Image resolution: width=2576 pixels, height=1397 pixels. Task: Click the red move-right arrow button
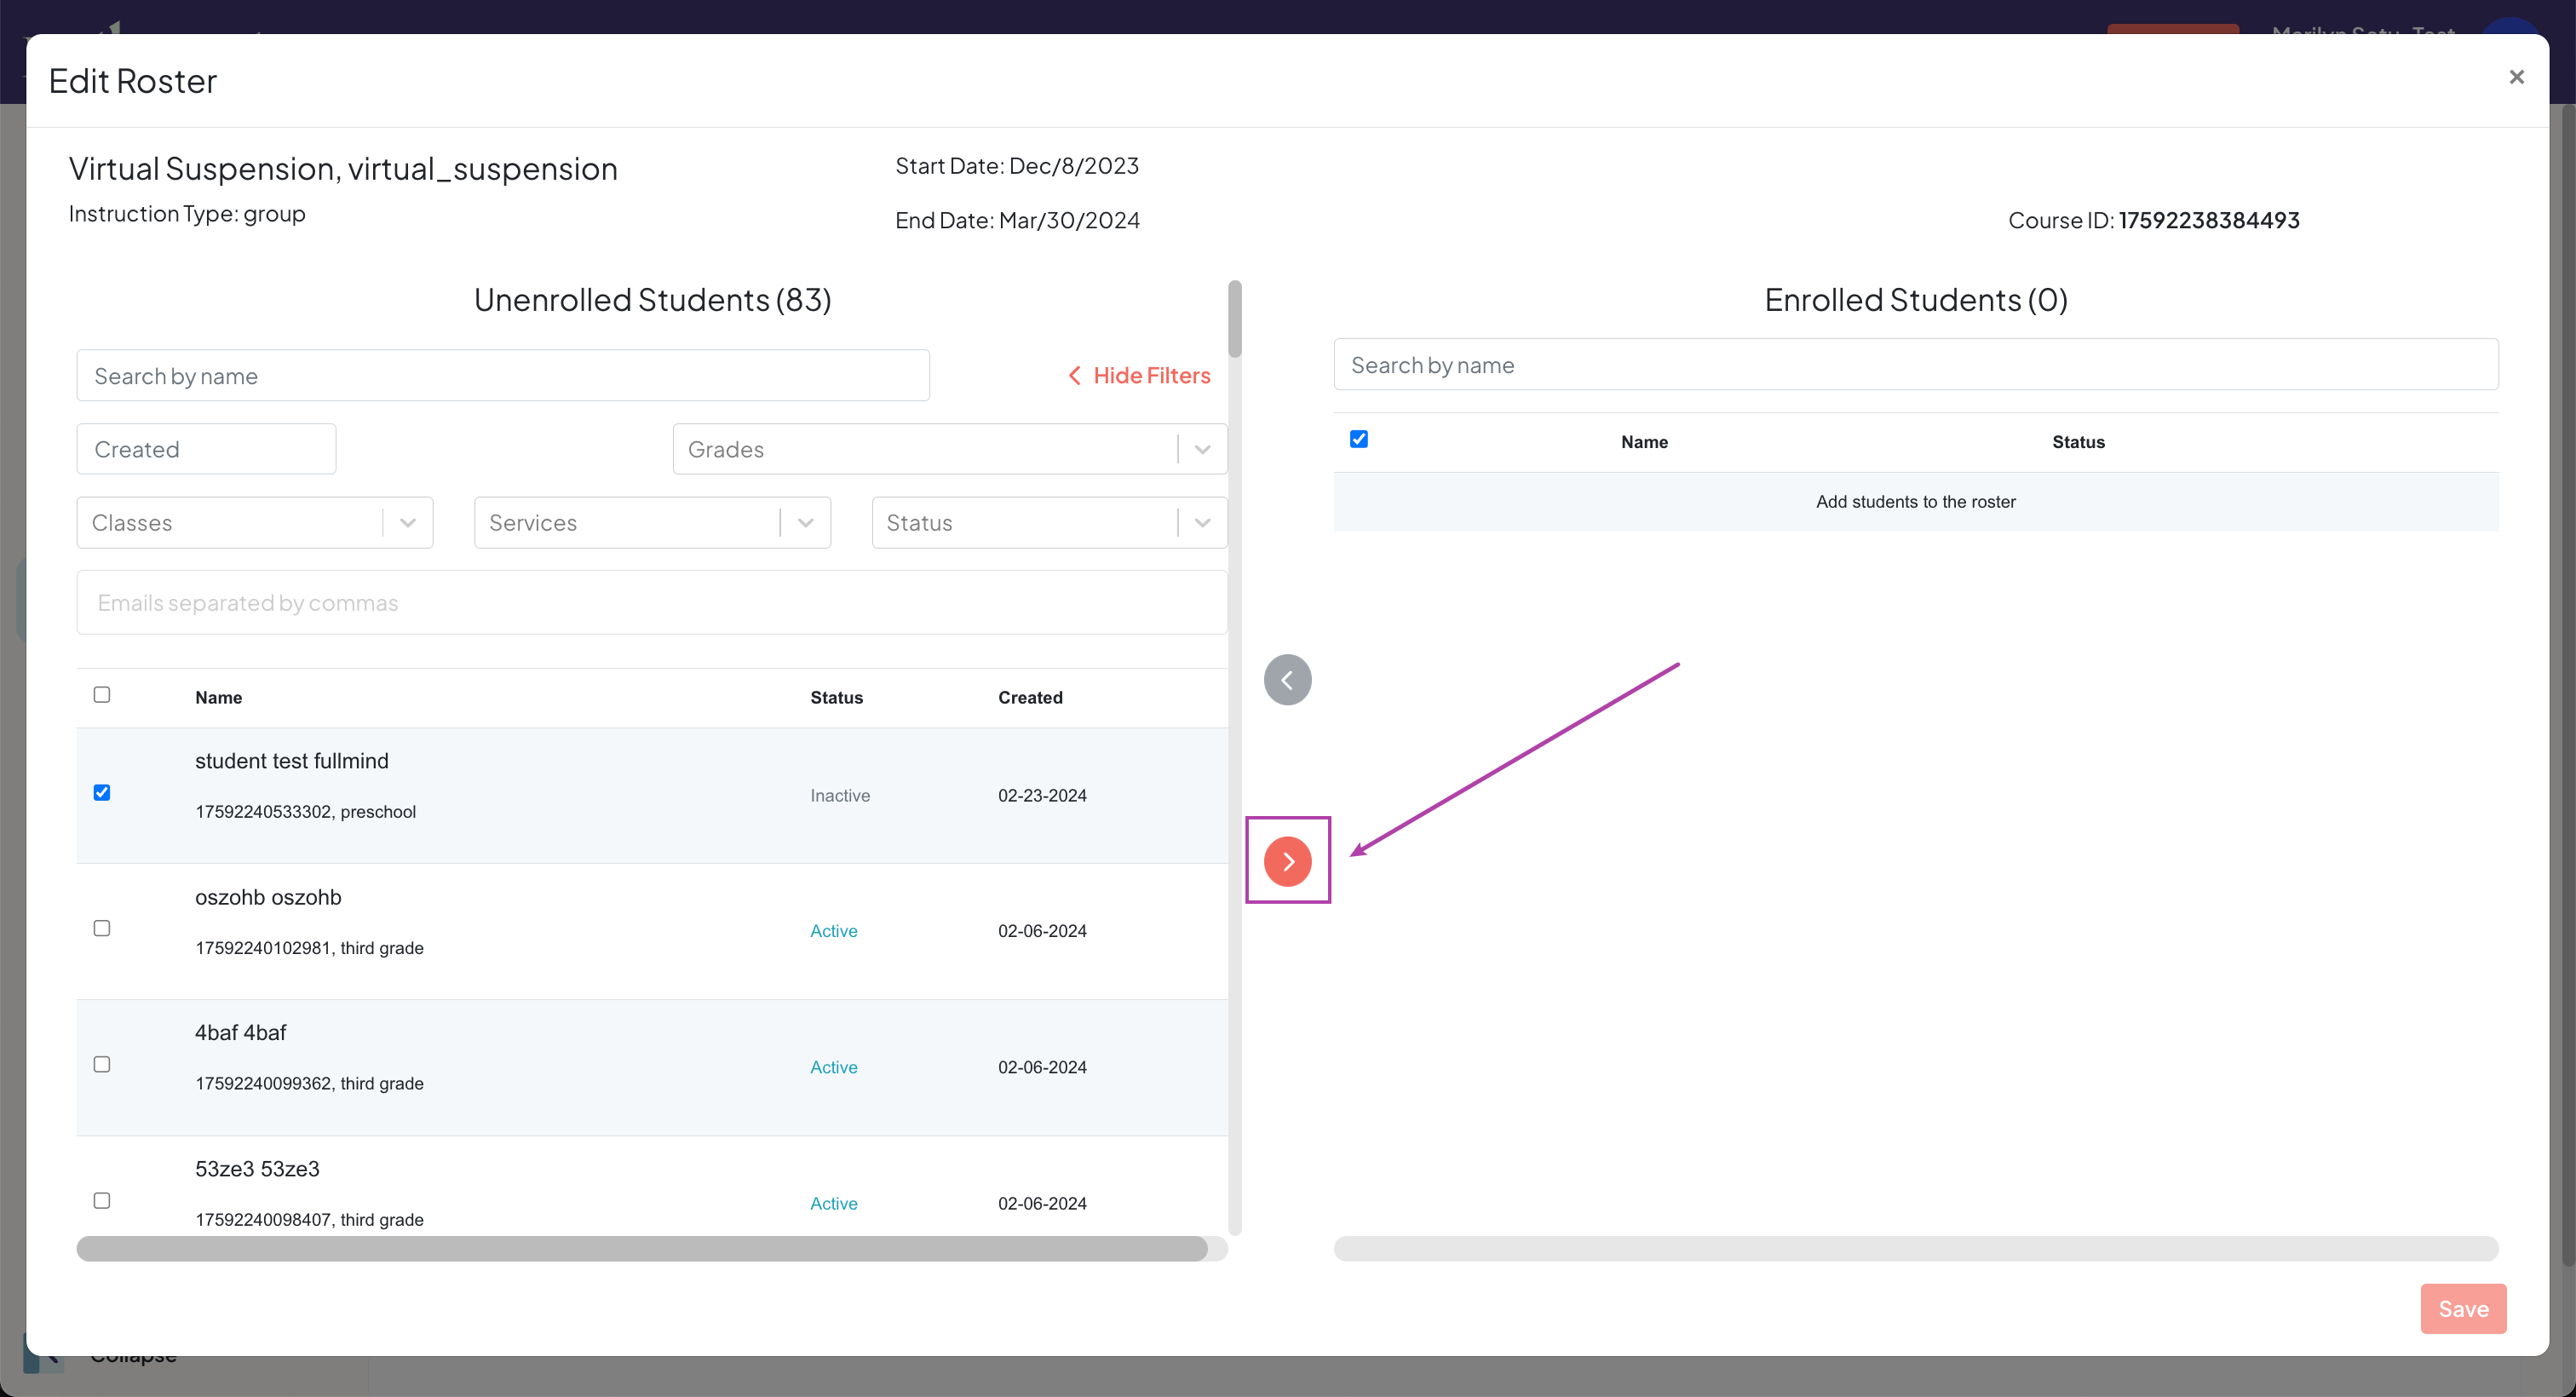pyautogui.click(x=1287, y=861)
